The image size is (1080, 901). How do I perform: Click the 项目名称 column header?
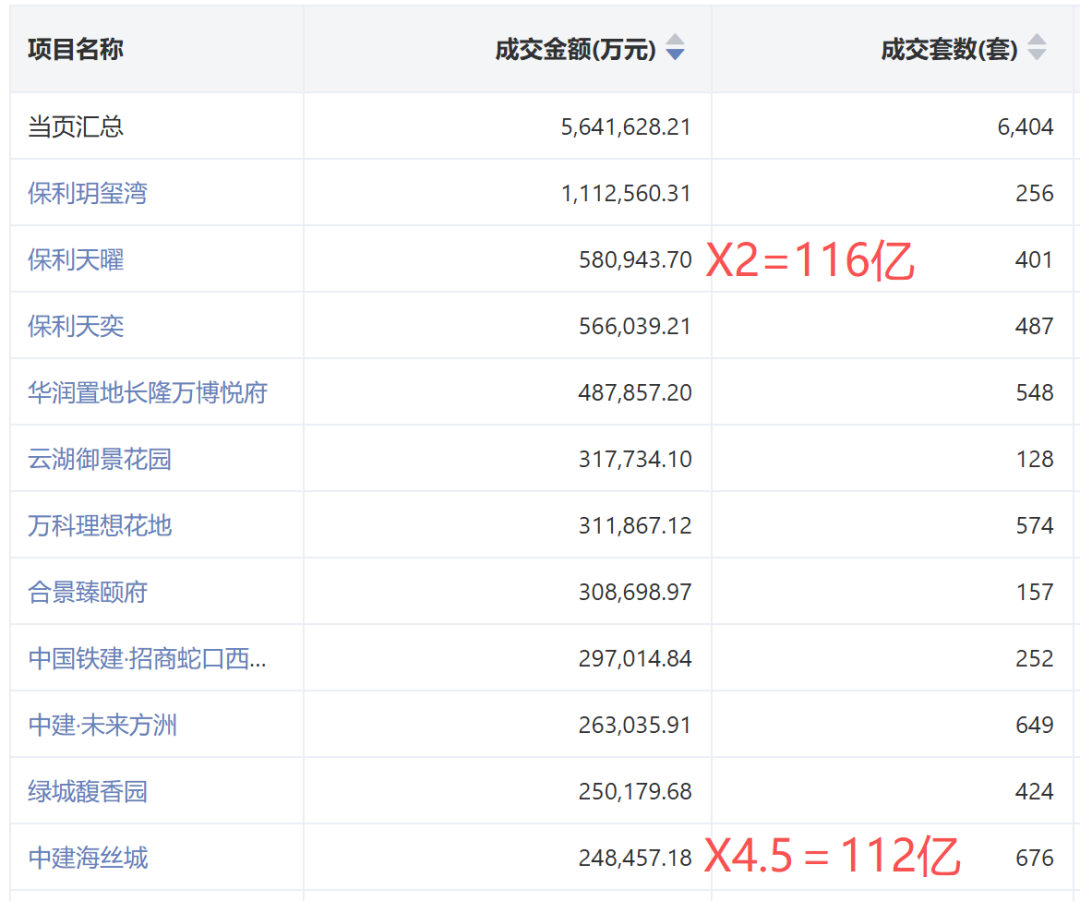click(76, 49)
